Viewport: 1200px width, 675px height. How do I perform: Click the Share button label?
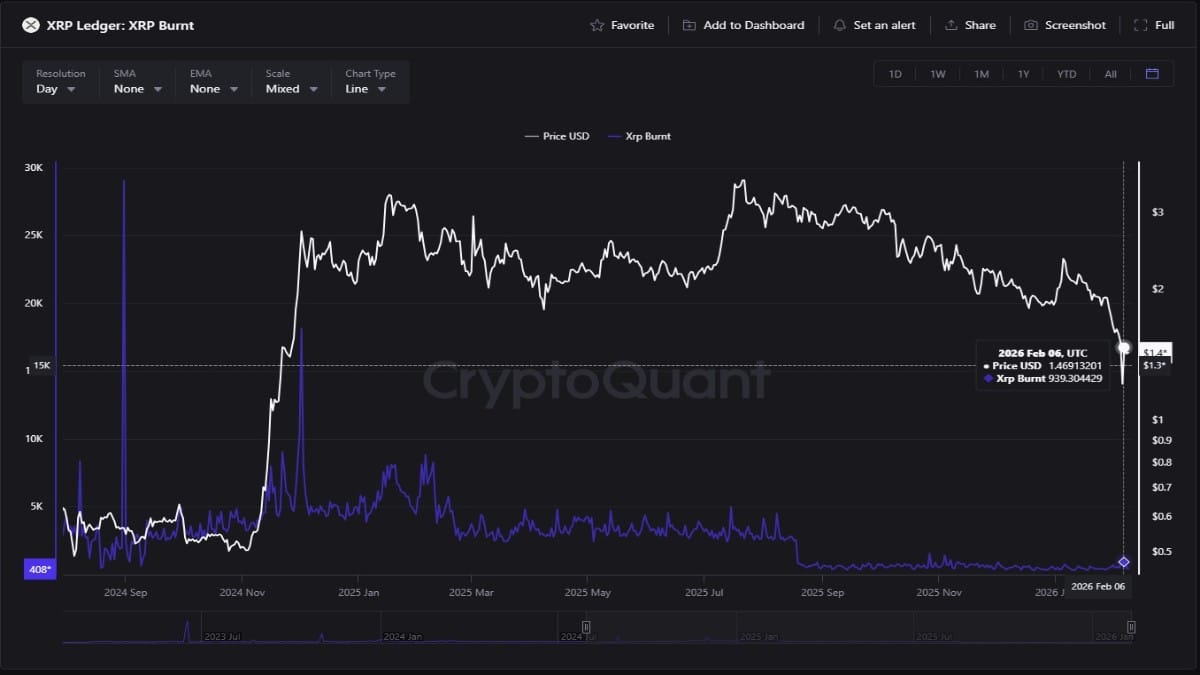coord(980,25)
